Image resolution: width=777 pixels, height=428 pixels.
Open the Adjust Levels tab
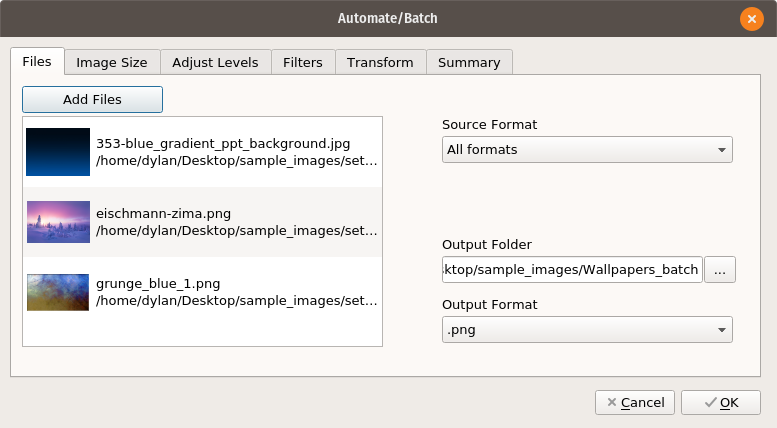pos(216,62)
